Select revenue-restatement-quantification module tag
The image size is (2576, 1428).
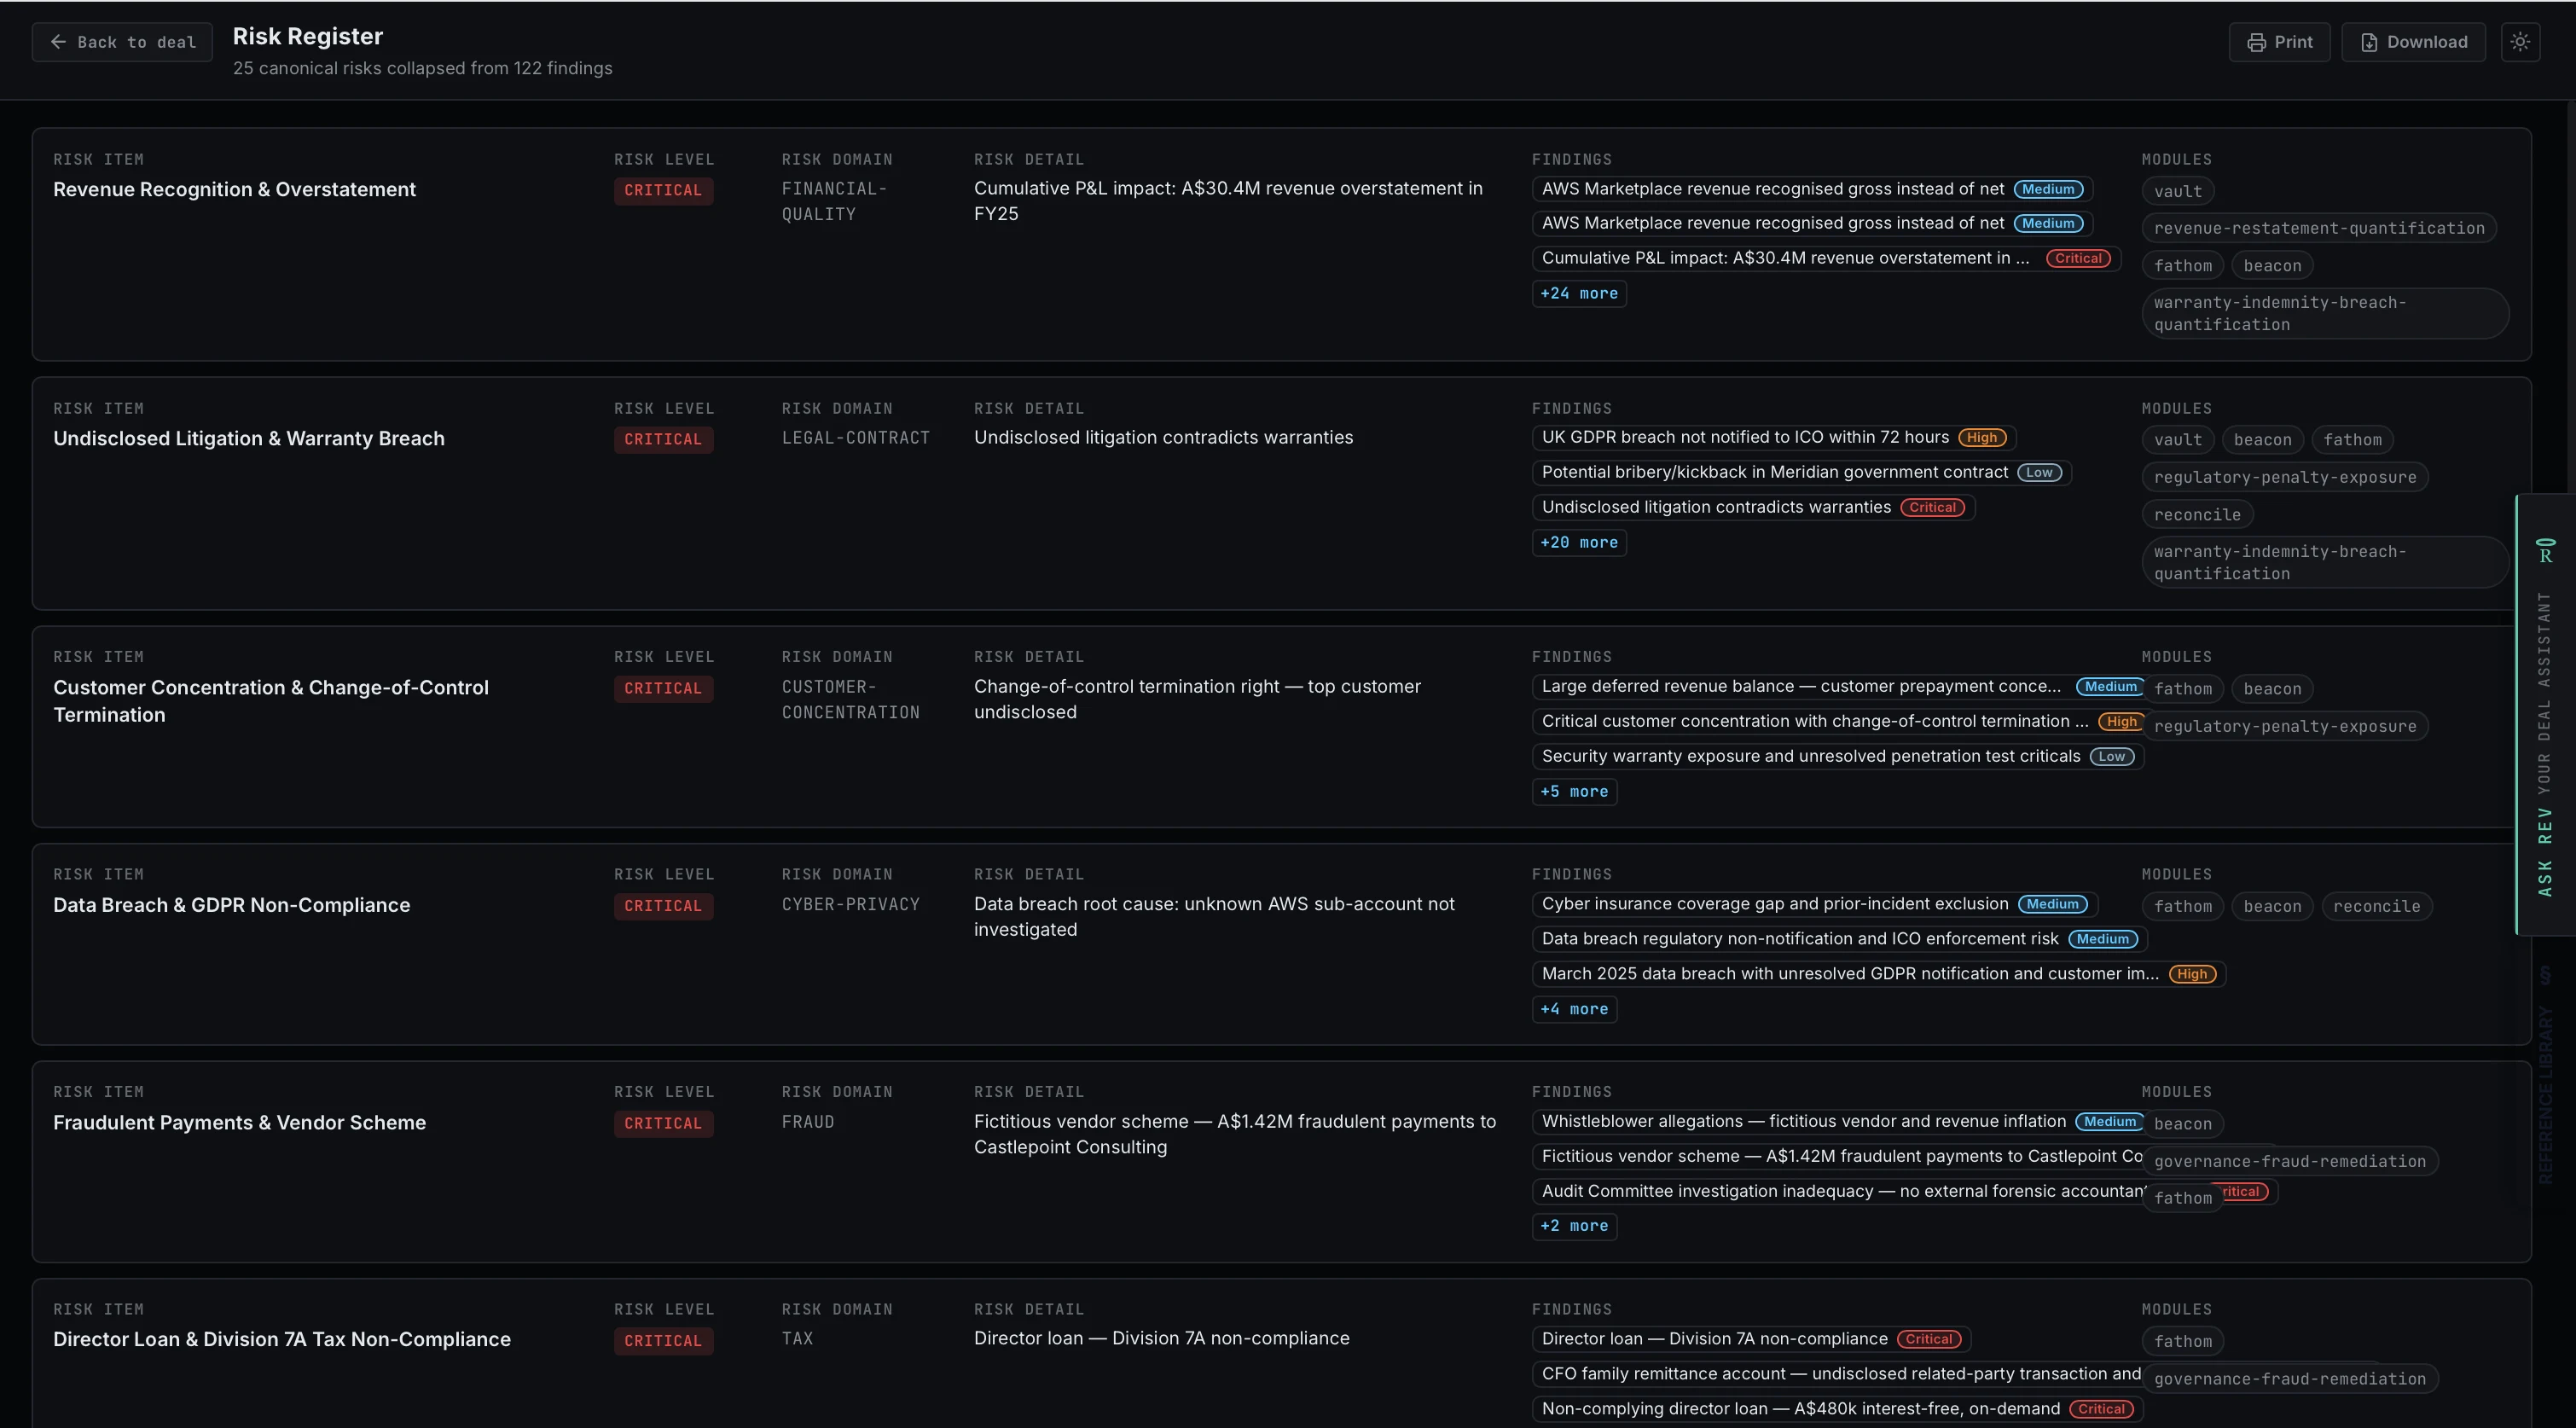point(2319,228)
